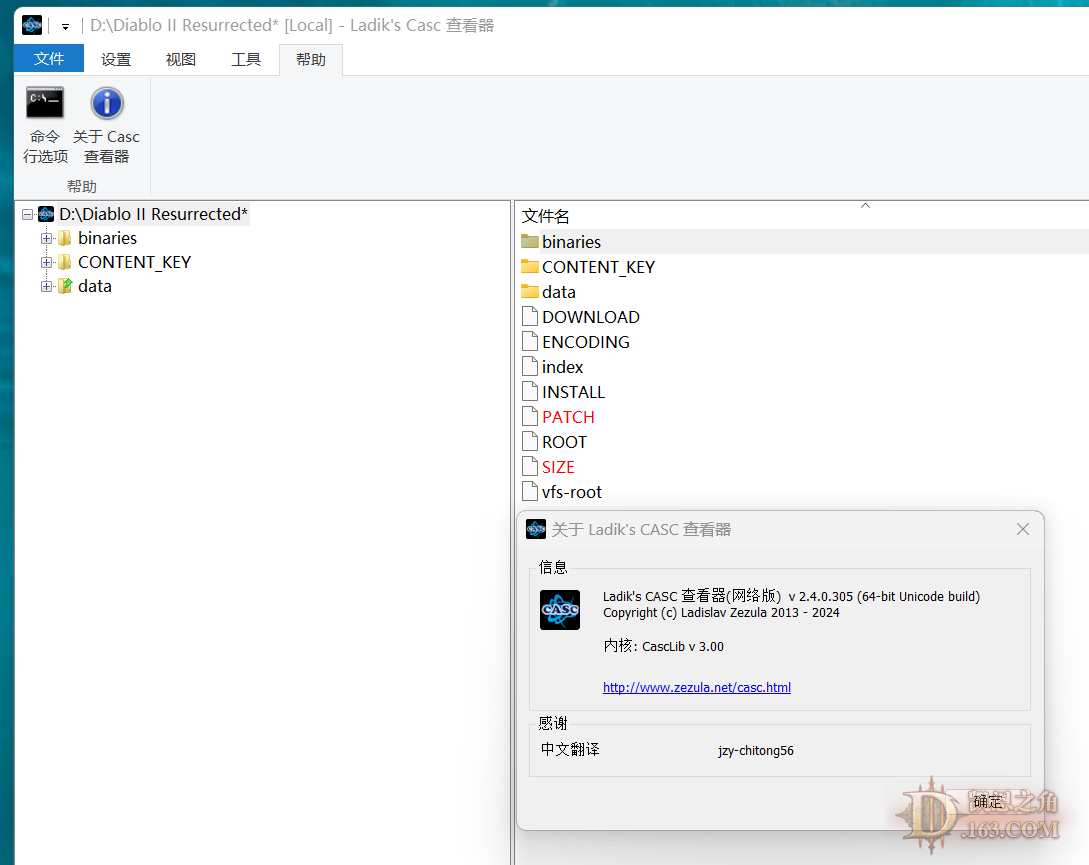Expand the CONTENT_KEY folder in tree
The height and width of the screenshot is (865, 1089).
coord(47,262)
